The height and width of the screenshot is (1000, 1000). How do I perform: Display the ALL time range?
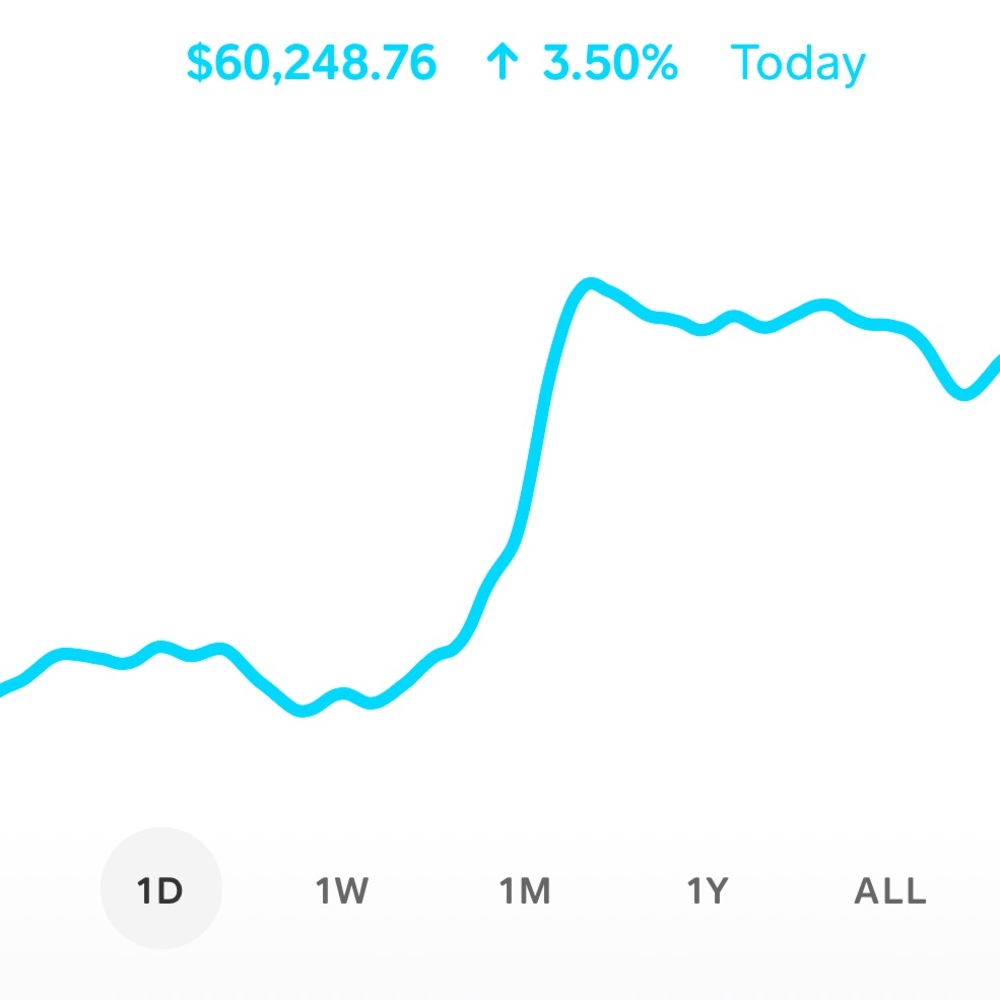click(x=890, y=889)
